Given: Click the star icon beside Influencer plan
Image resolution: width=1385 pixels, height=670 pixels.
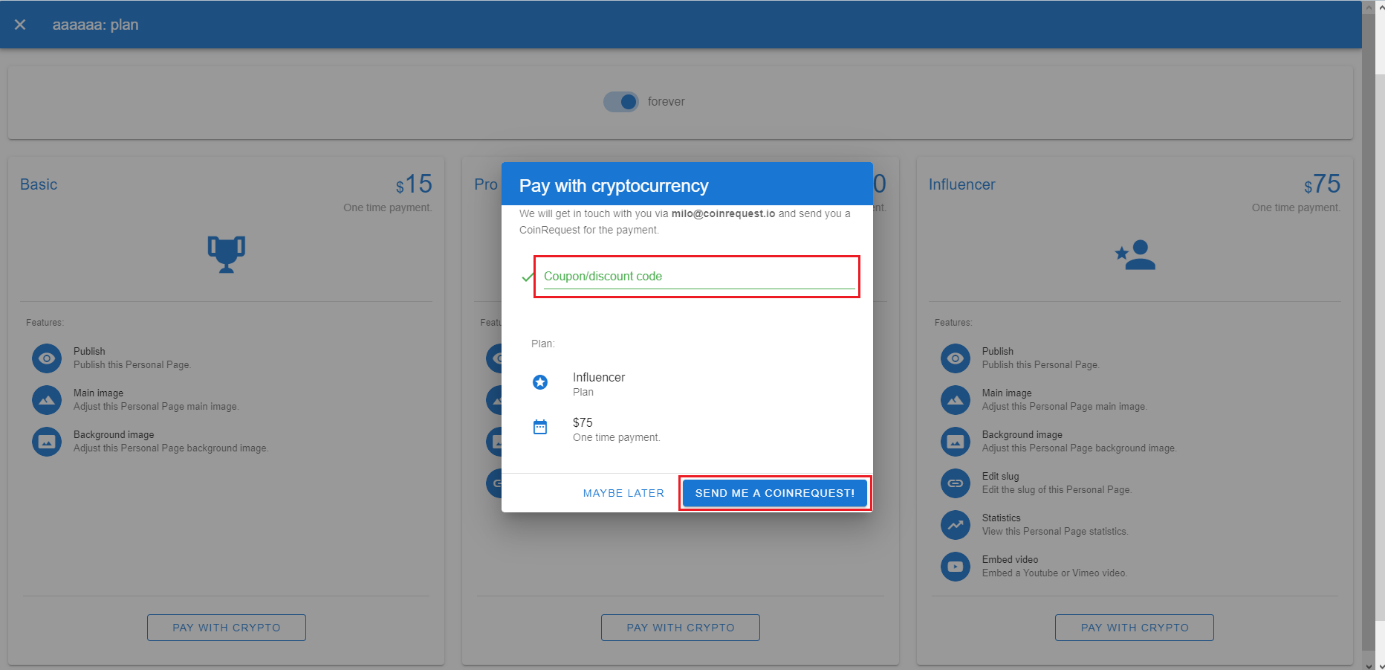Looking at the screenshot, I should [540, 383].
